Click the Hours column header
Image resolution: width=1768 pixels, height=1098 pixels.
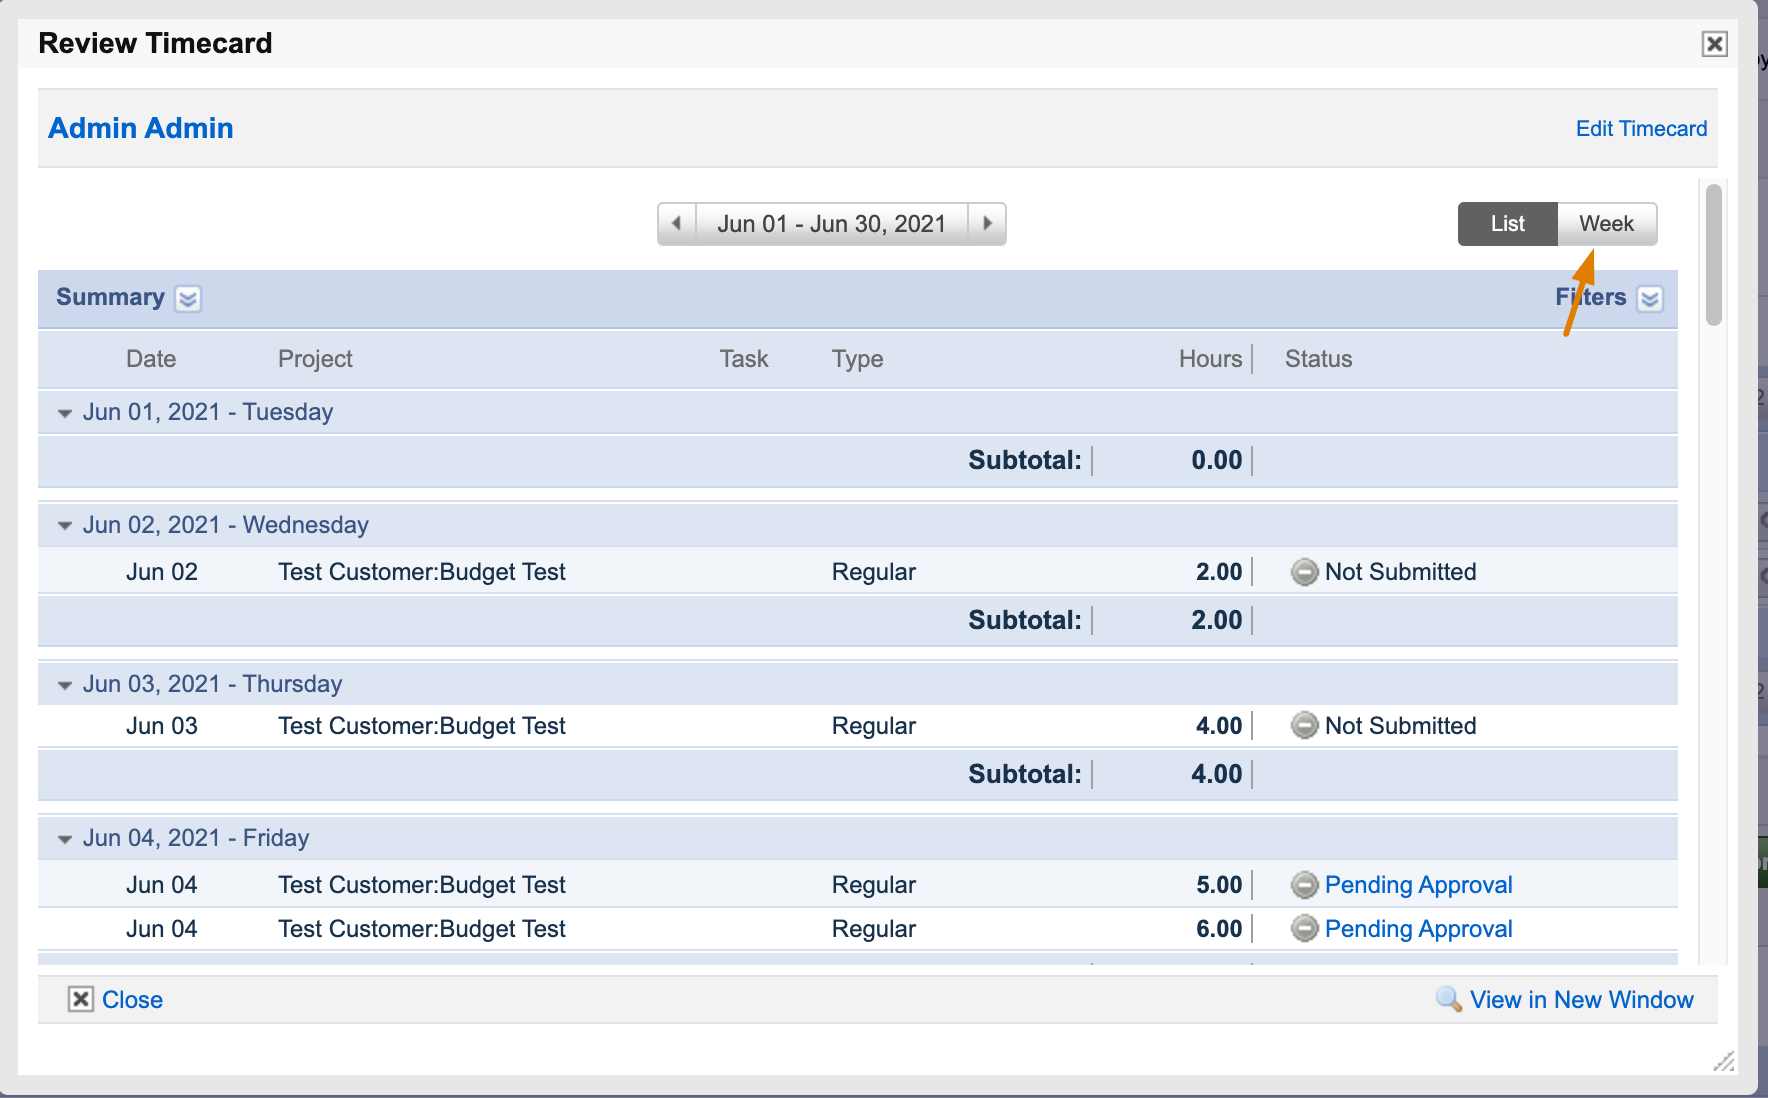(1210, 359)
